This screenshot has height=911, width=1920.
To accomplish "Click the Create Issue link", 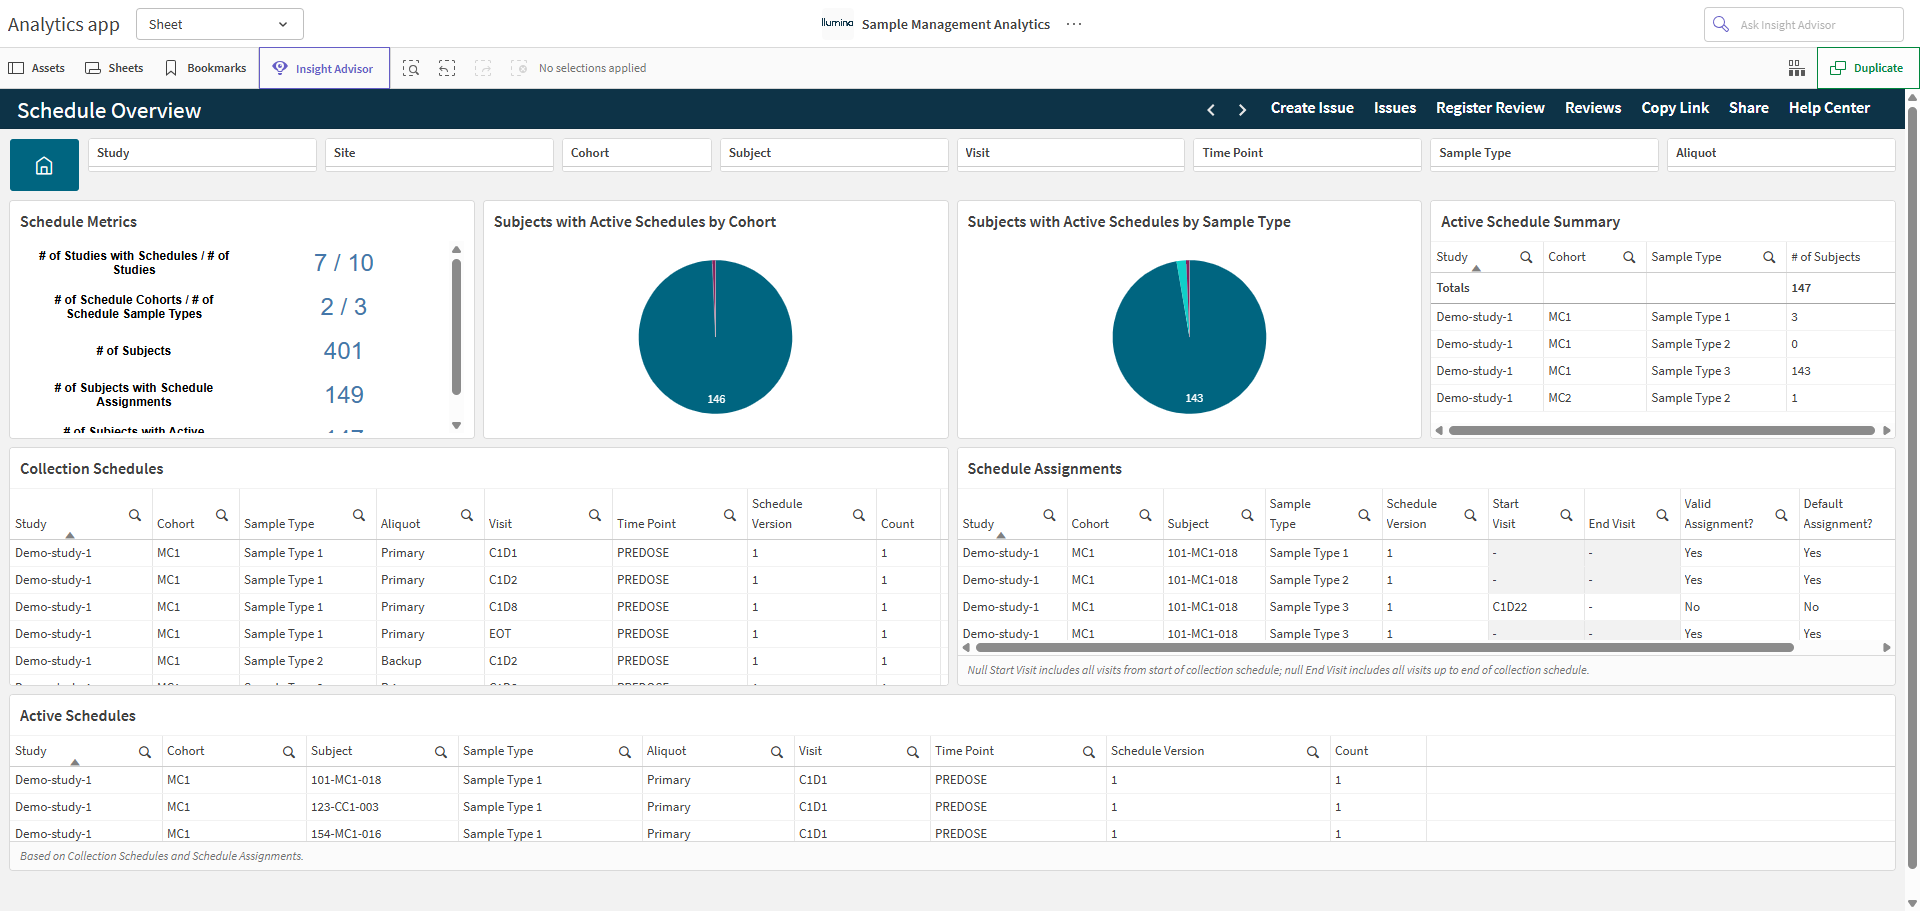I will [1312, 108].
